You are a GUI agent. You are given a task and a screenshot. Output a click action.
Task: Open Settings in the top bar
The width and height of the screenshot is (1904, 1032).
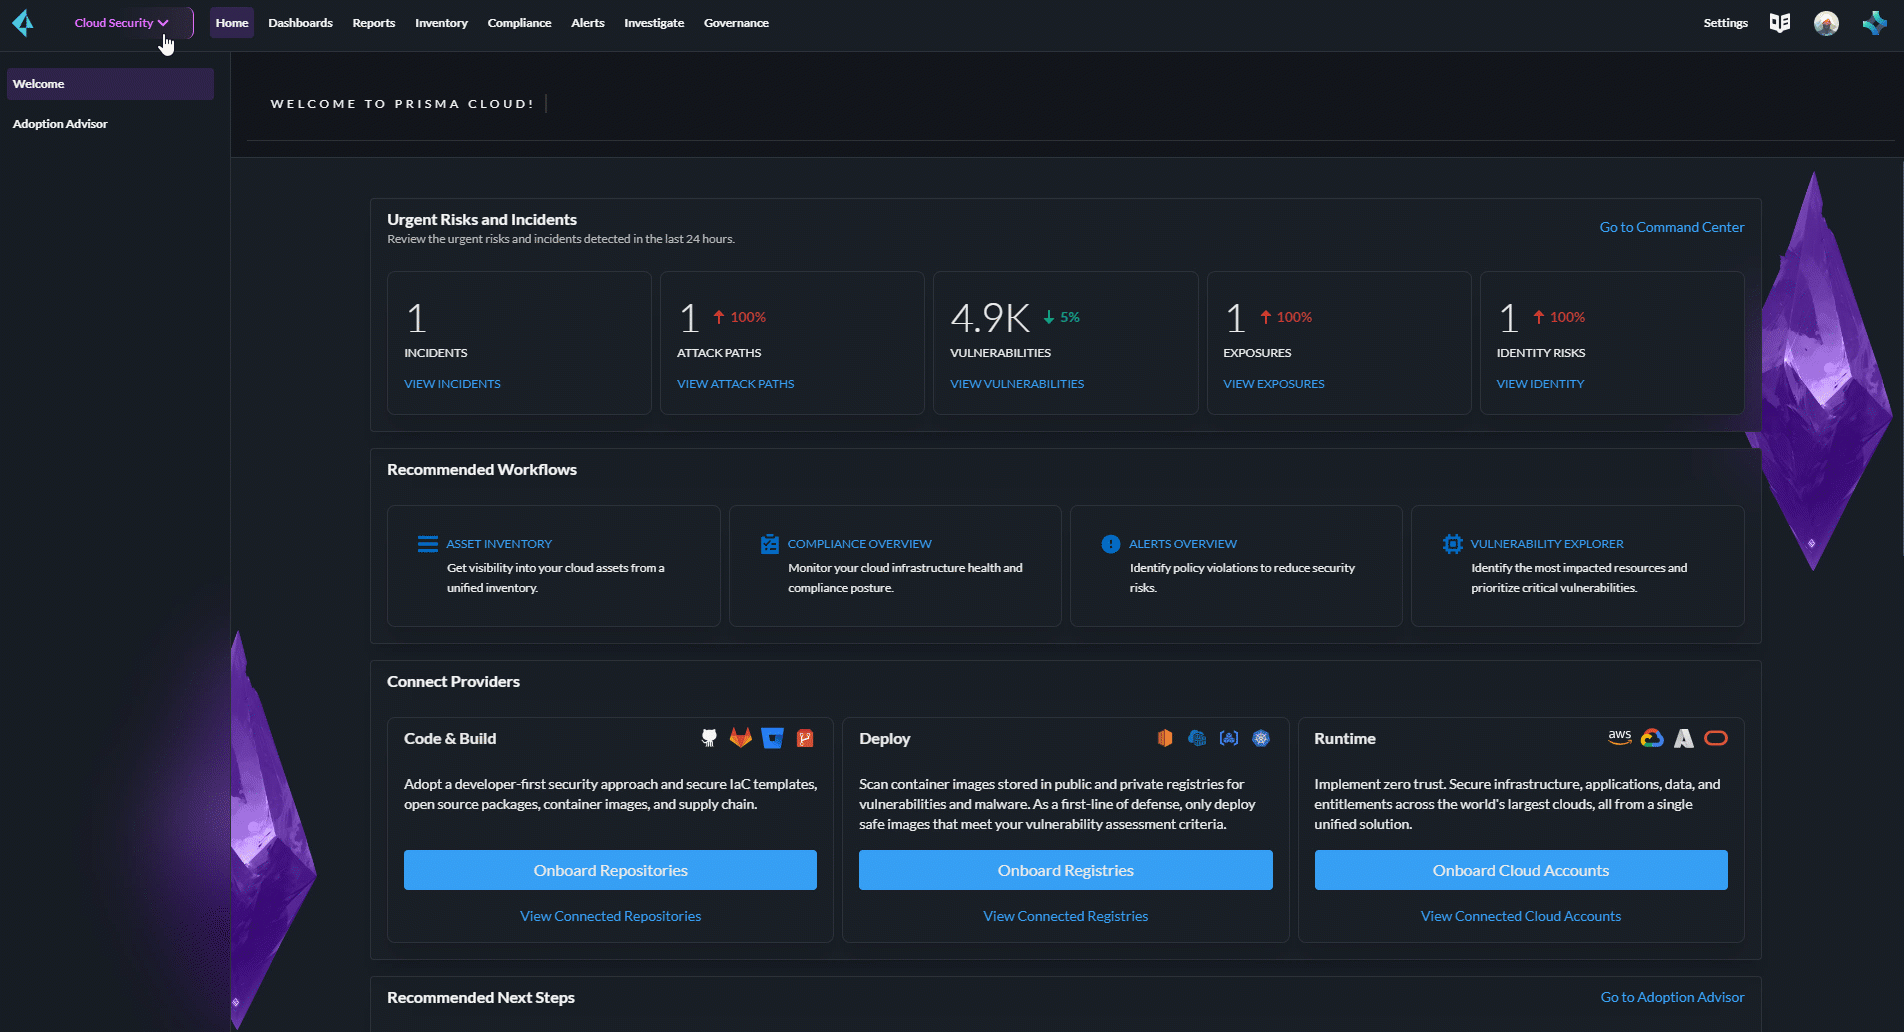pos(1725,23)
